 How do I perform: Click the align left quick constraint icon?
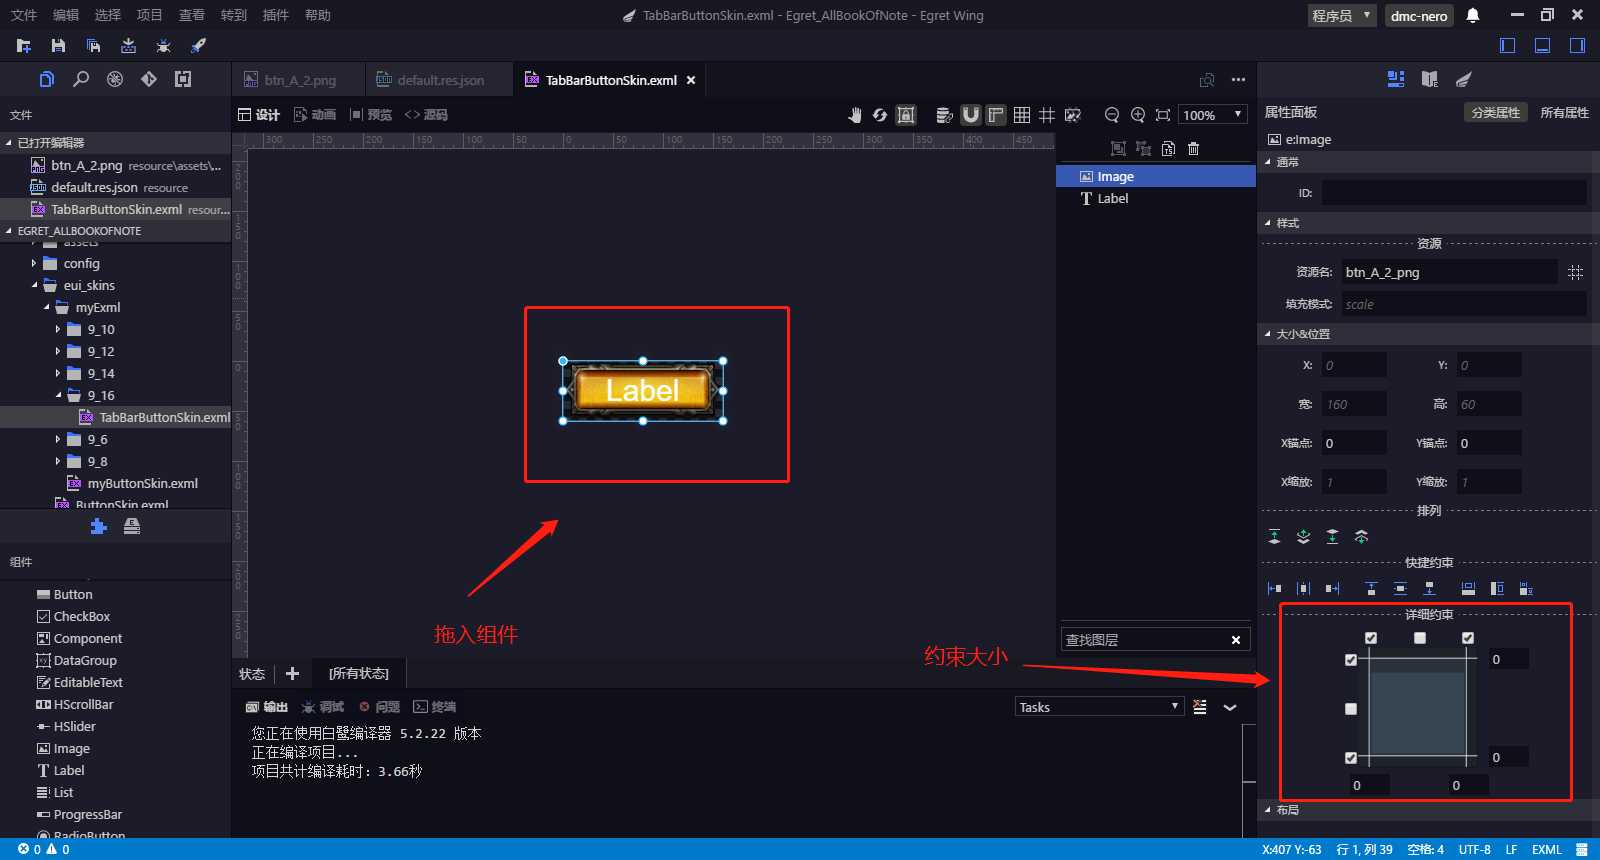(x=1274, y=588)
